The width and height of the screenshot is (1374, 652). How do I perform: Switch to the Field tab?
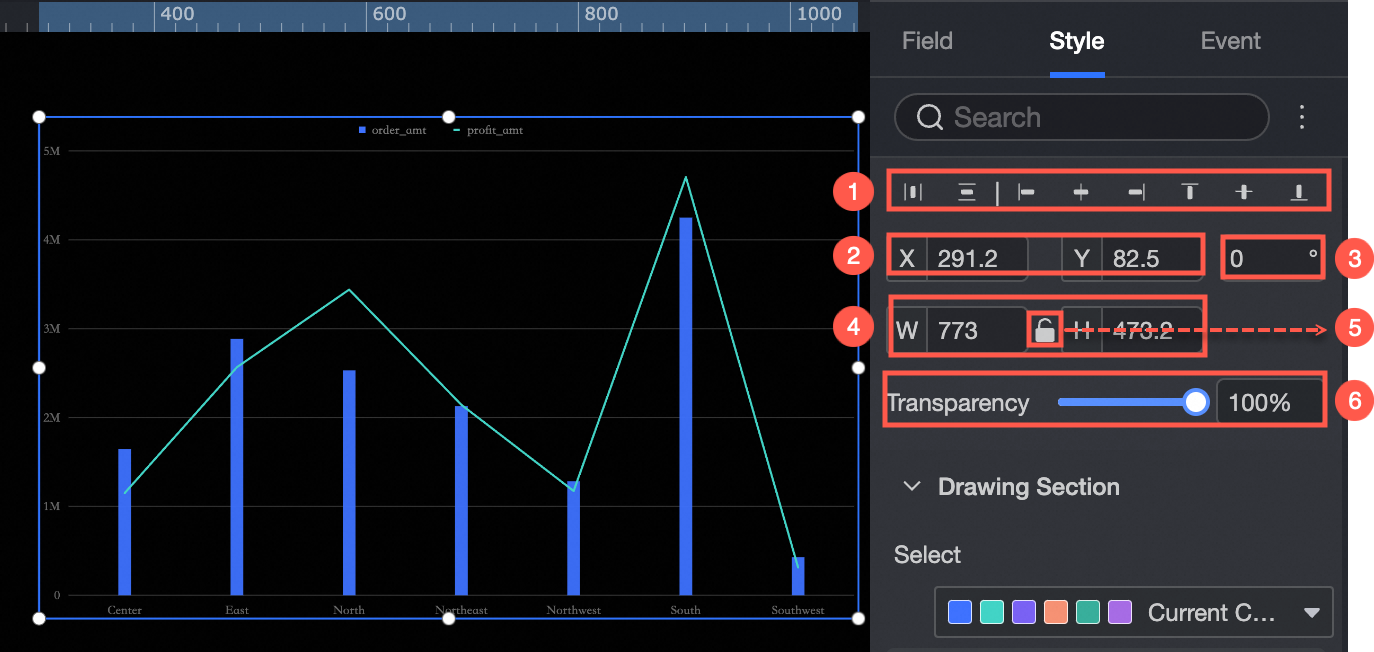(927, 41)
